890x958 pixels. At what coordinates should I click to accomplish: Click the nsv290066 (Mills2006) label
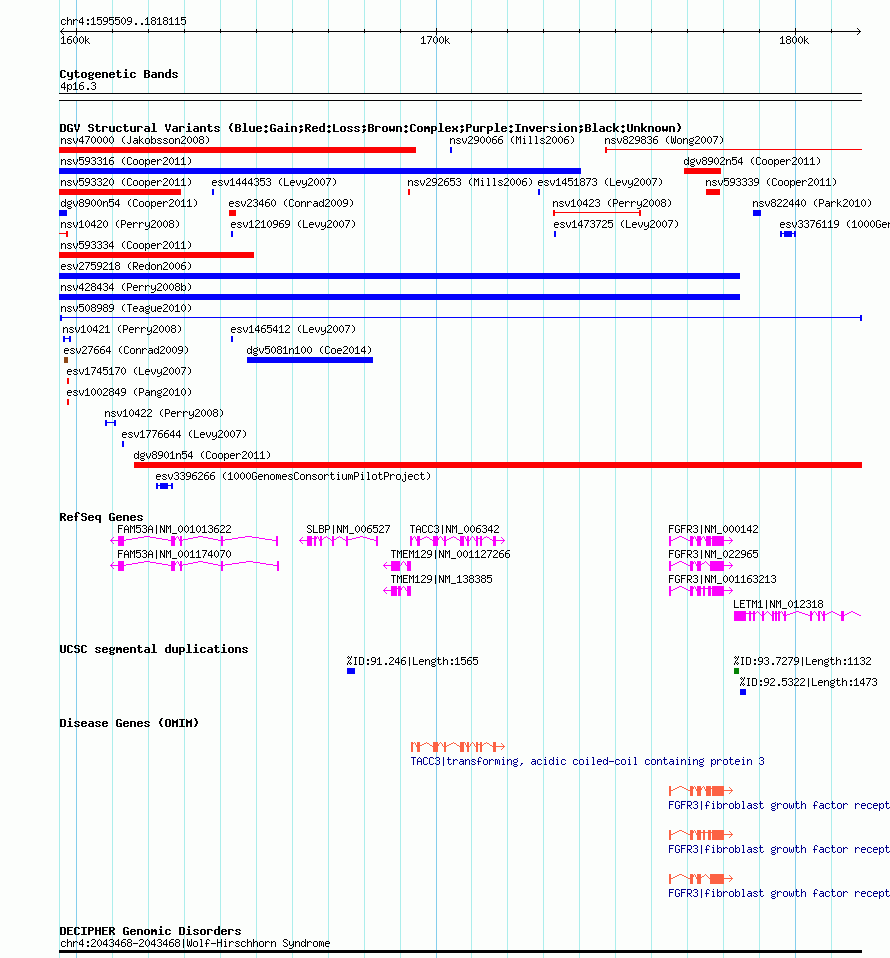pos(512,141)
